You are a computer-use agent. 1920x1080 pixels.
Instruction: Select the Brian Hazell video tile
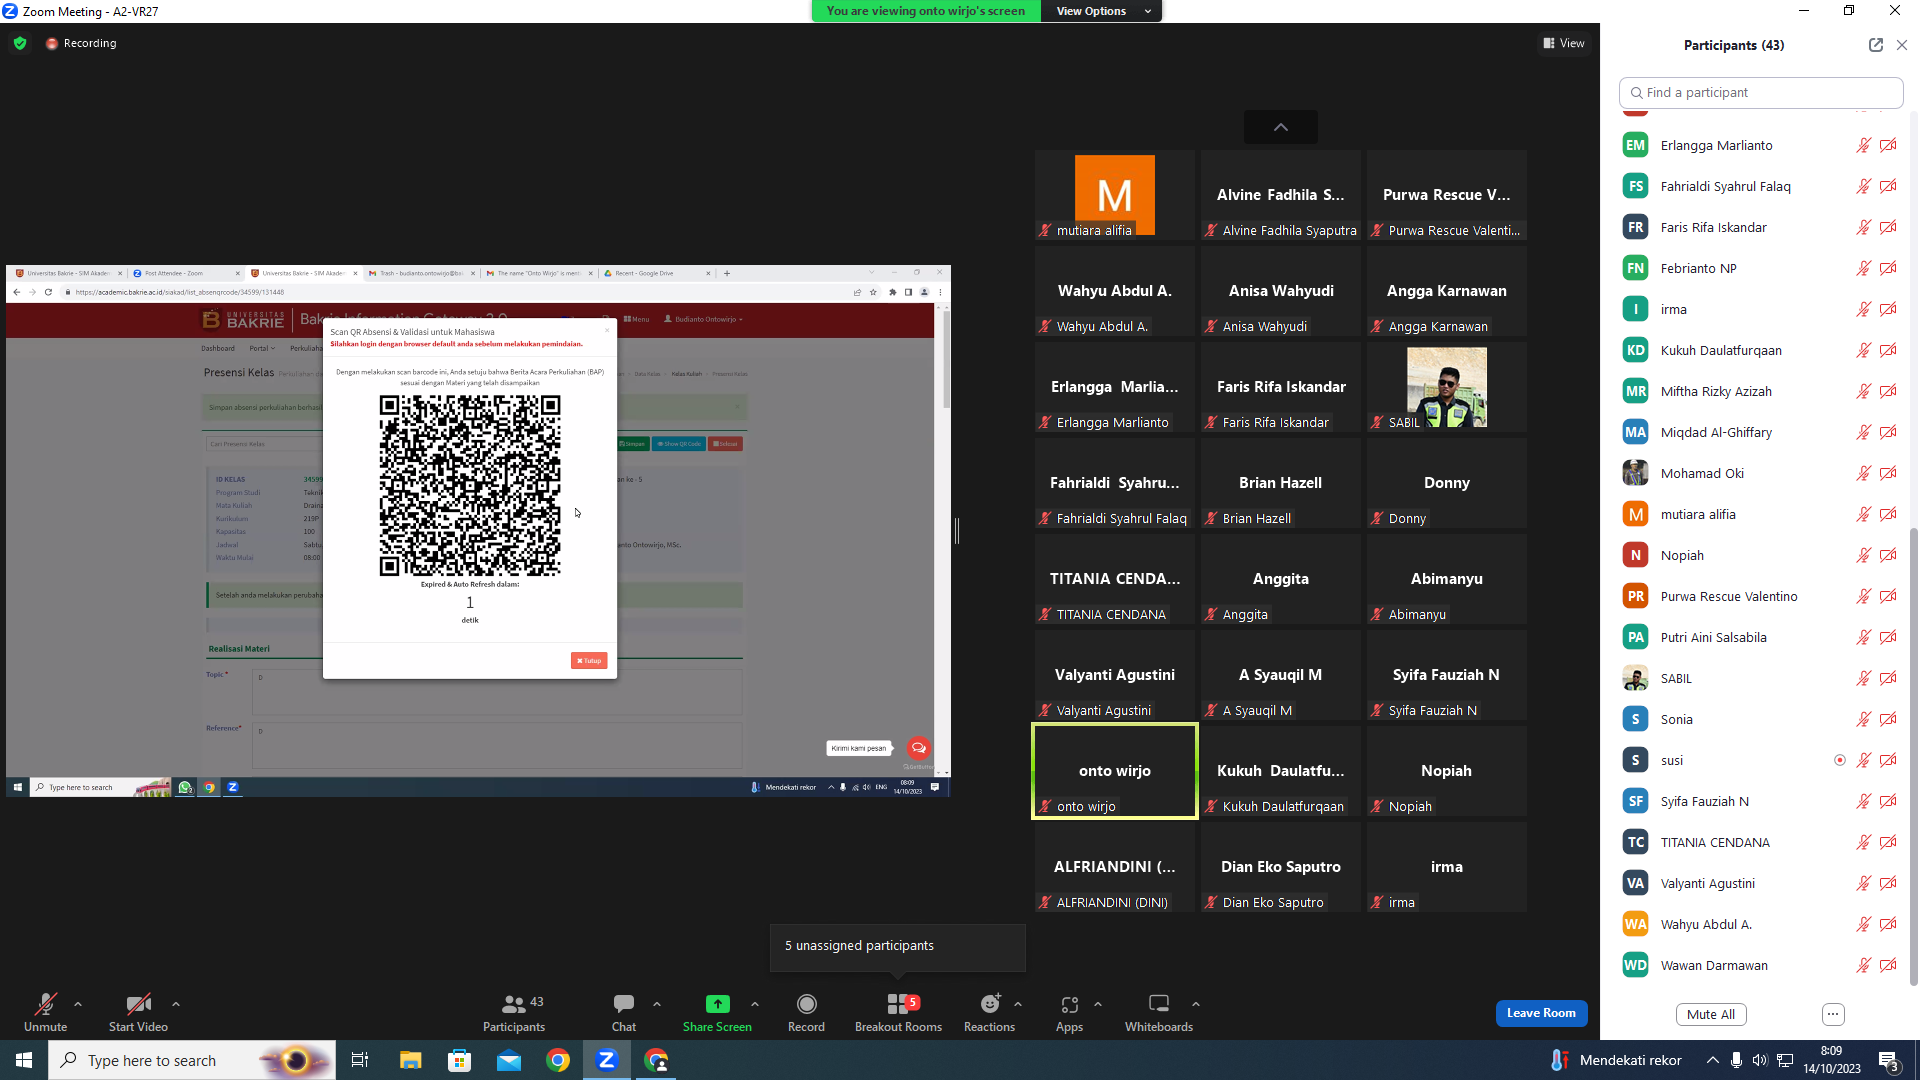[1280, 483]
